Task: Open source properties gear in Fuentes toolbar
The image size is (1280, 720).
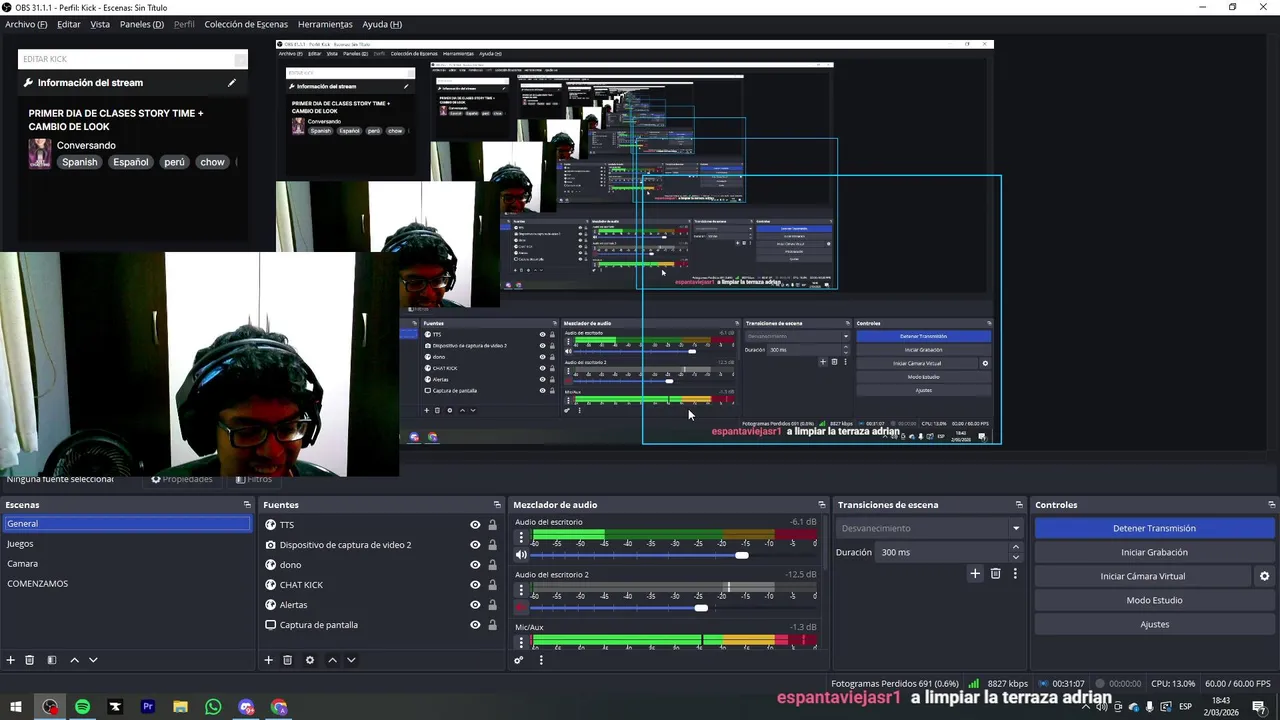Action: (x=310, y=660)
